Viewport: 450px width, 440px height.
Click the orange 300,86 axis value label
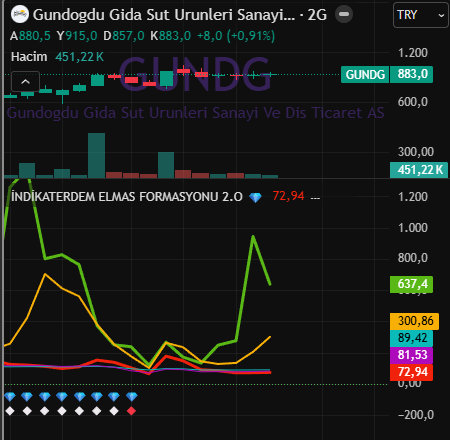(x=414, y=321)
